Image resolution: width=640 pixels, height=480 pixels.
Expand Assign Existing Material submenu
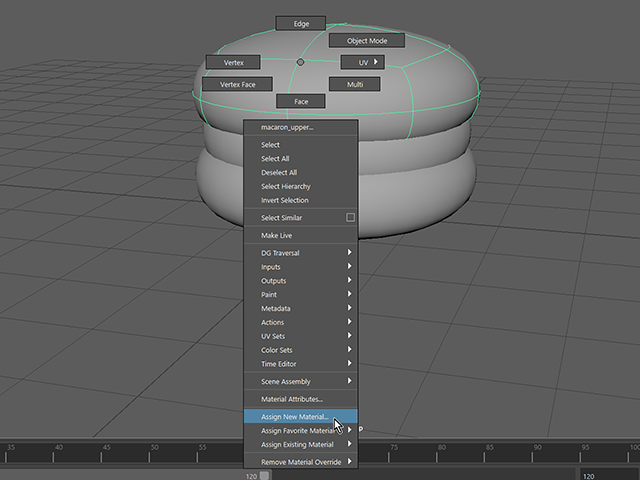(301, 444)
